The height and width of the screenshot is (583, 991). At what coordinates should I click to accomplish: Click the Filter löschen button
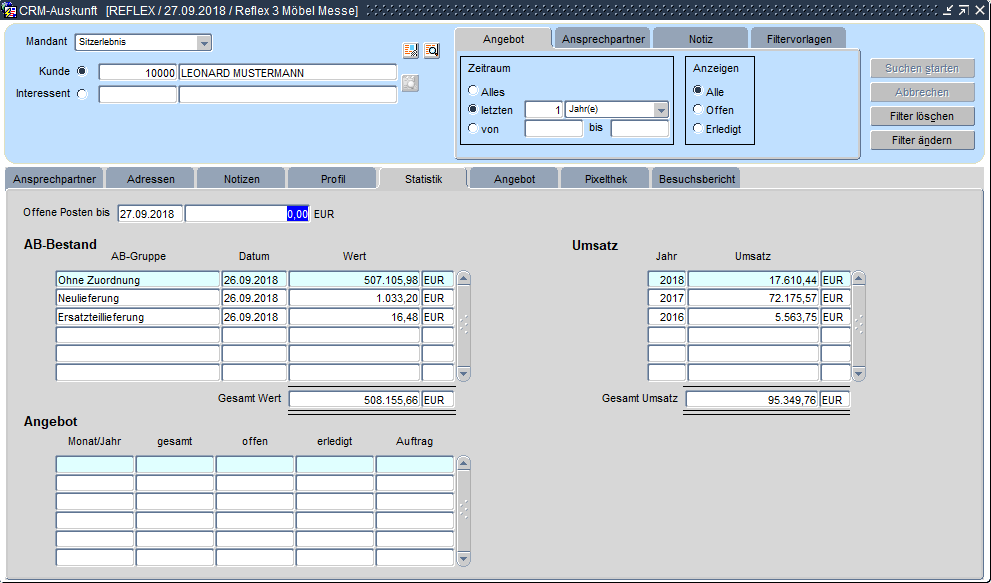pos(922,117)
